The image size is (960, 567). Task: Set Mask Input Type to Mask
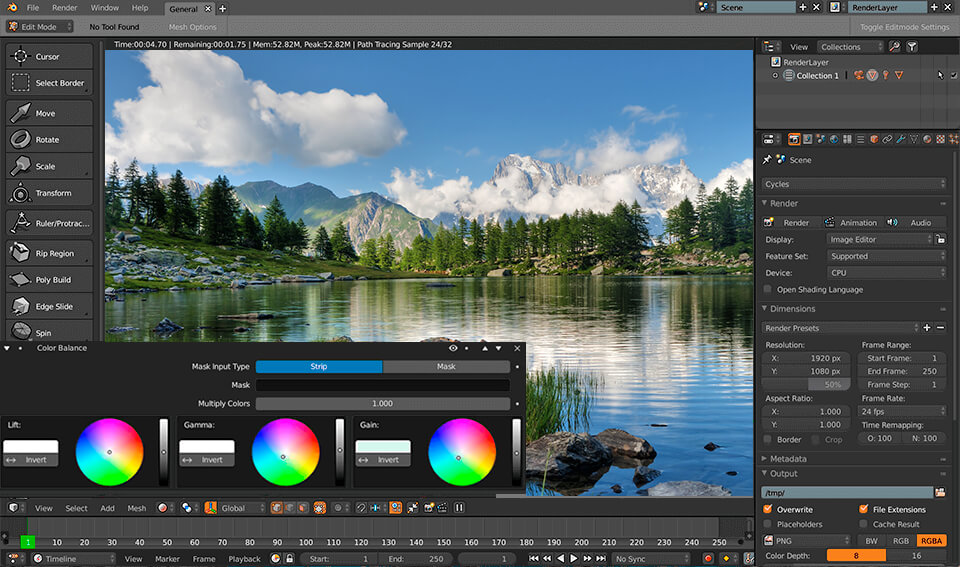(446, 366)
